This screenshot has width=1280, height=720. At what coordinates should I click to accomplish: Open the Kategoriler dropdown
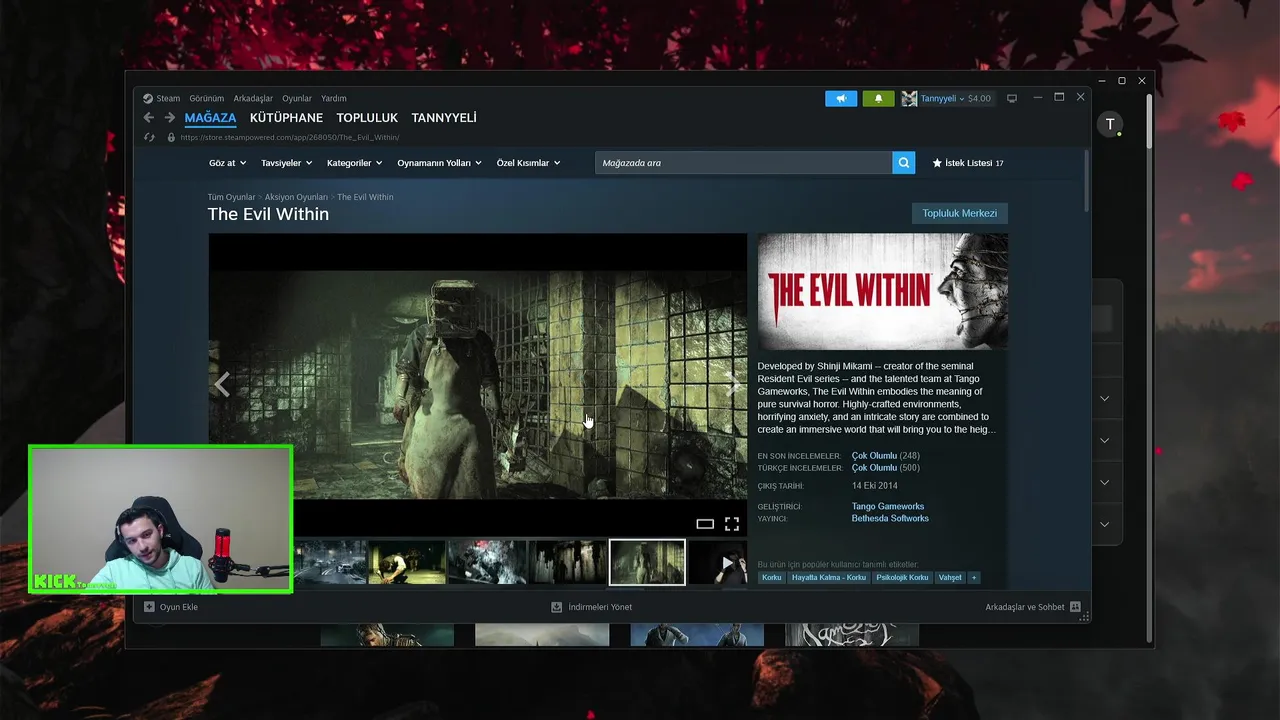click(354, 163)
